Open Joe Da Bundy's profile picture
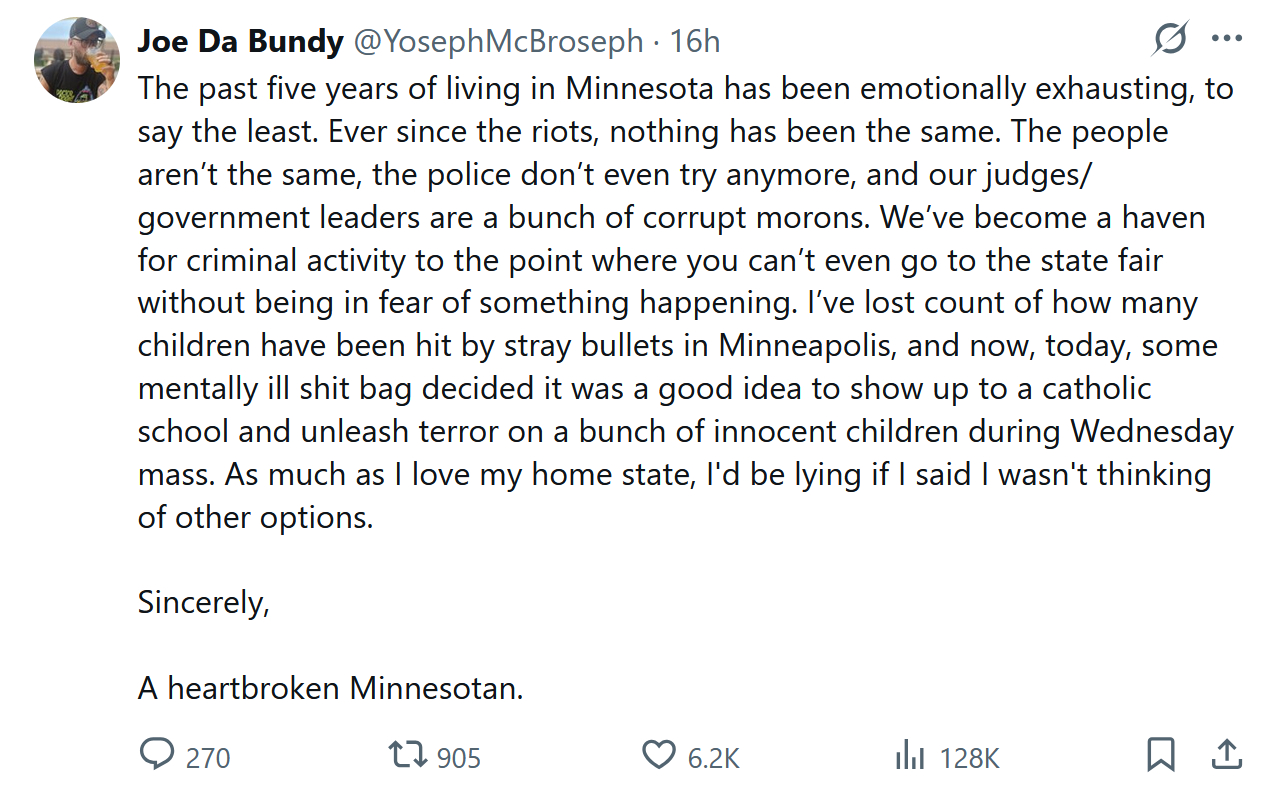 pos(77,60)
